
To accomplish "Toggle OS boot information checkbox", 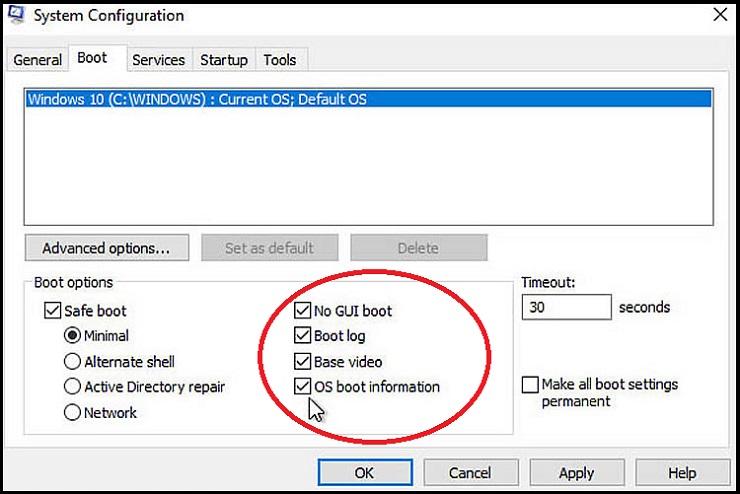I will pyautogui.click(x=302, y=386).
